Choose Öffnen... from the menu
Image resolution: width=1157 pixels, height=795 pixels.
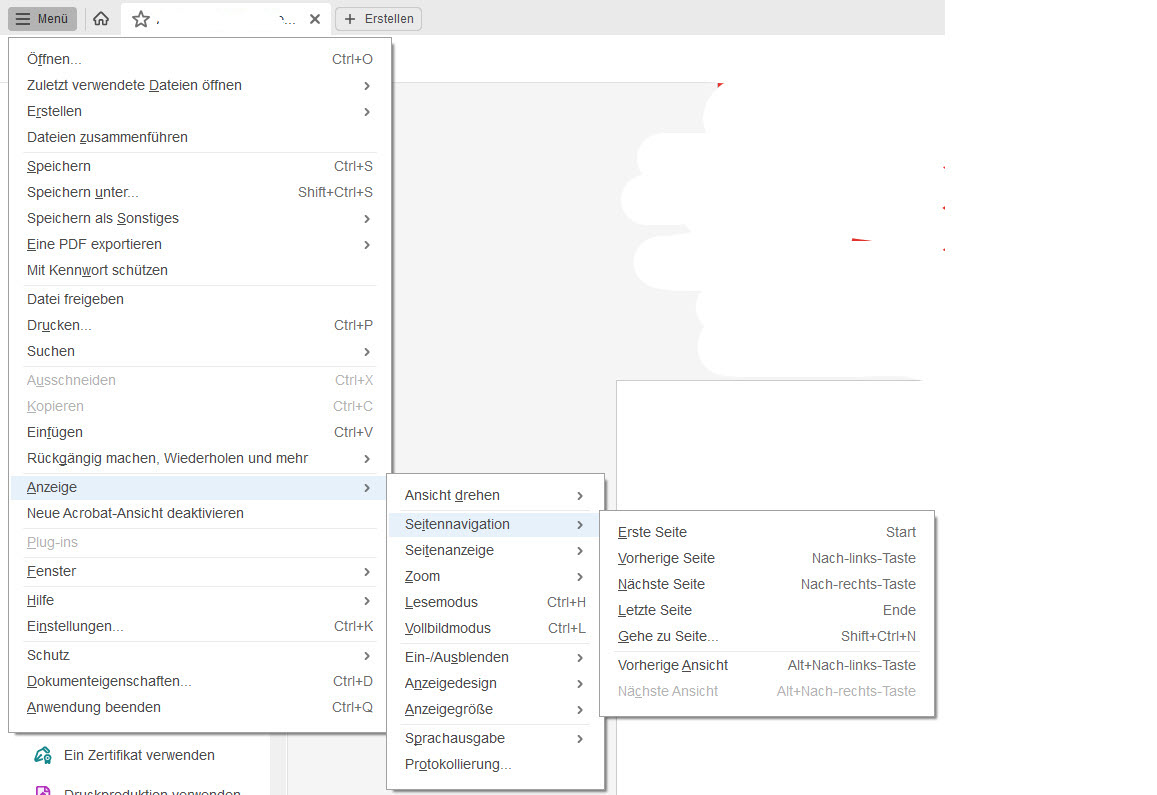click(x=199, y=59)
